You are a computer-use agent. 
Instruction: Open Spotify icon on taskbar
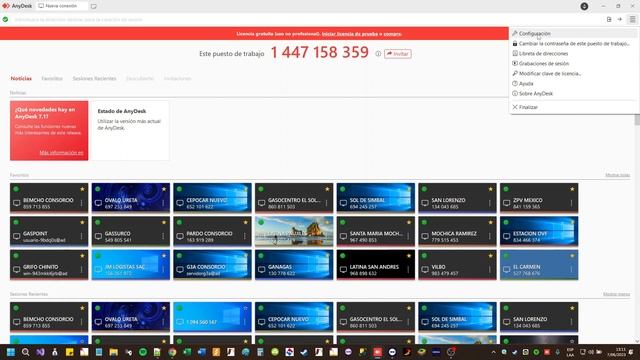point(143,352)
